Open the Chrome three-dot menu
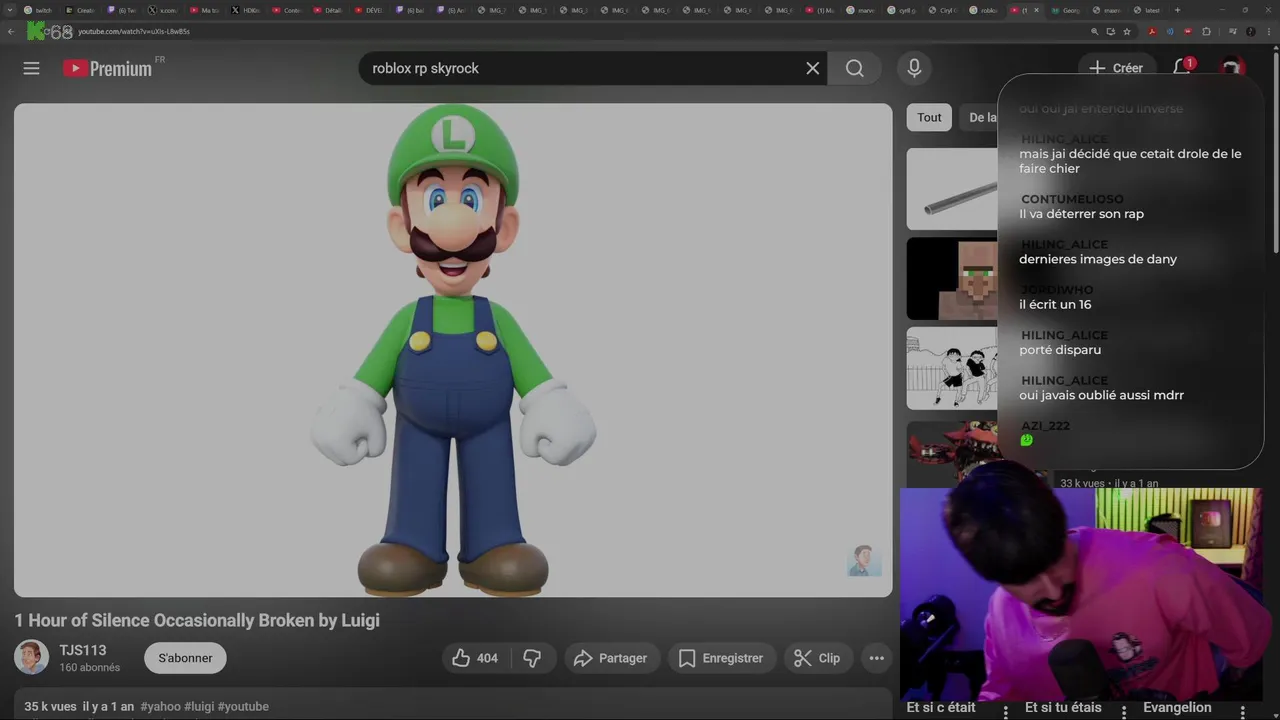The height and width of the screenshot is (720, 1280). click(1268, 31)
